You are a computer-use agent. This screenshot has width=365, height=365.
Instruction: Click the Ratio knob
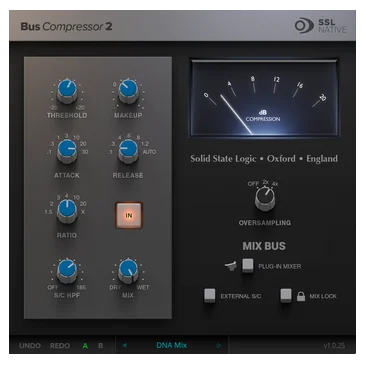point(67,211)
